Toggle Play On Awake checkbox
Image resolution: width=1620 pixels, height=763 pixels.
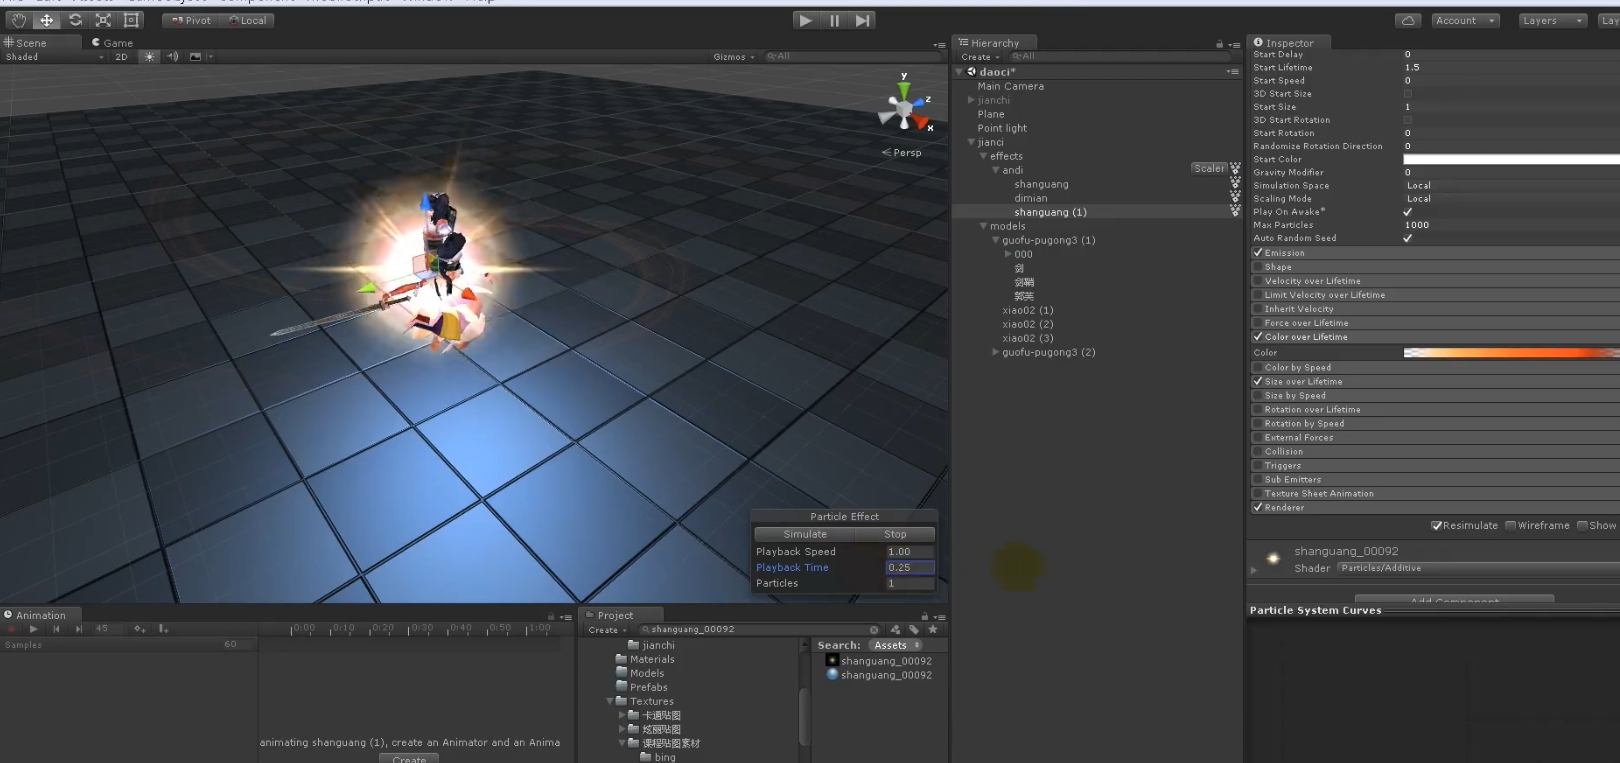coord(1408,212)
